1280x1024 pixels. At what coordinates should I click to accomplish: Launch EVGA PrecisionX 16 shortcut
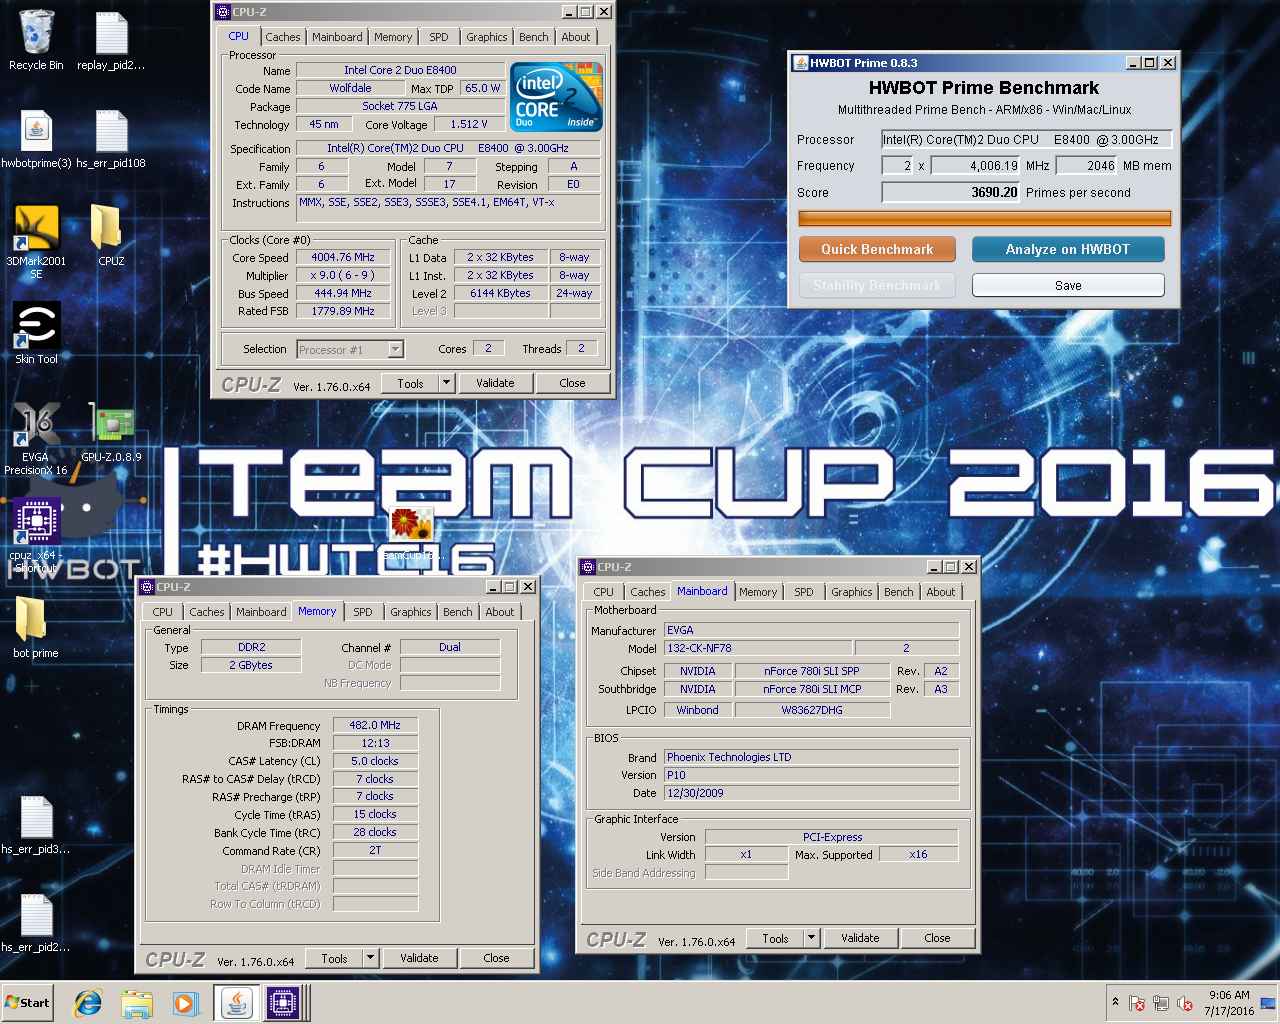(36, 438)
